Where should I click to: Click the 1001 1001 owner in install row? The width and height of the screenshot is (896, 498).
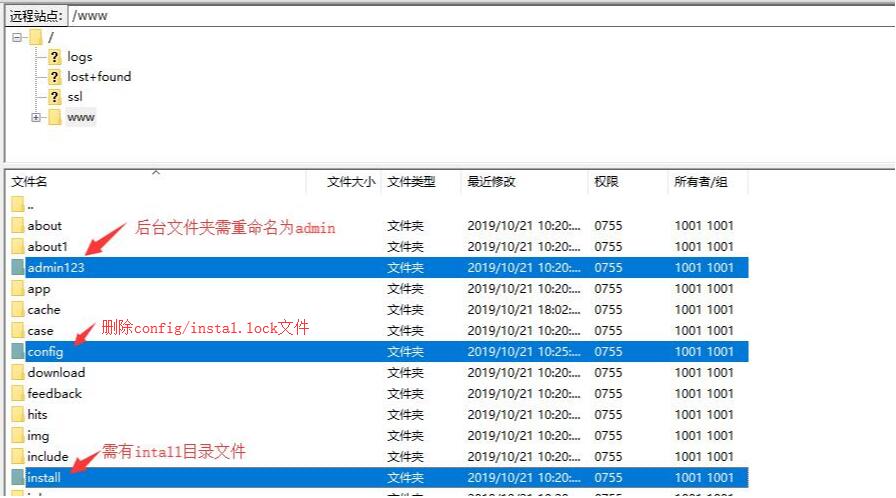click(704, 478)
